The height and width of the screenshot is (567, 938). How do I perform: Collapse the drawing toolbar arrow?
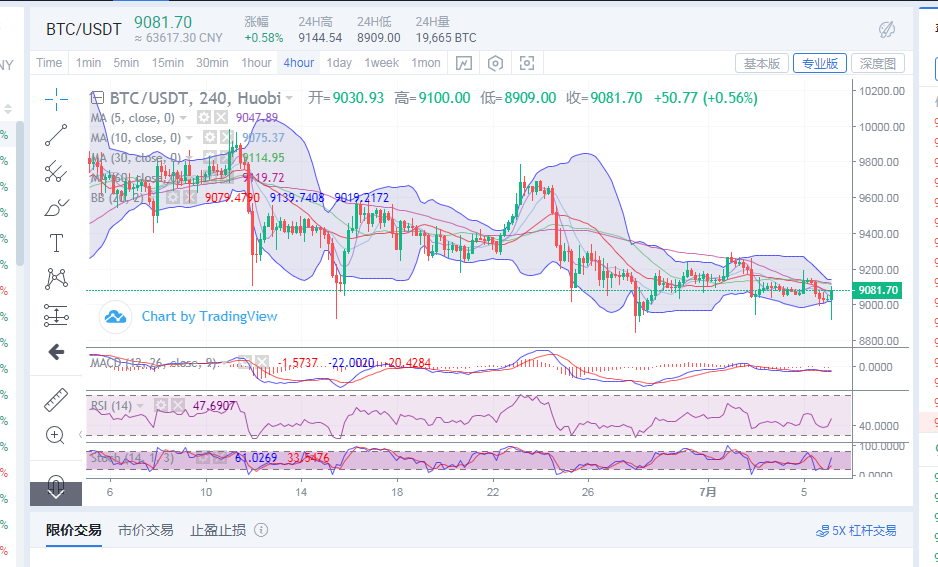[x=80, y=435]
